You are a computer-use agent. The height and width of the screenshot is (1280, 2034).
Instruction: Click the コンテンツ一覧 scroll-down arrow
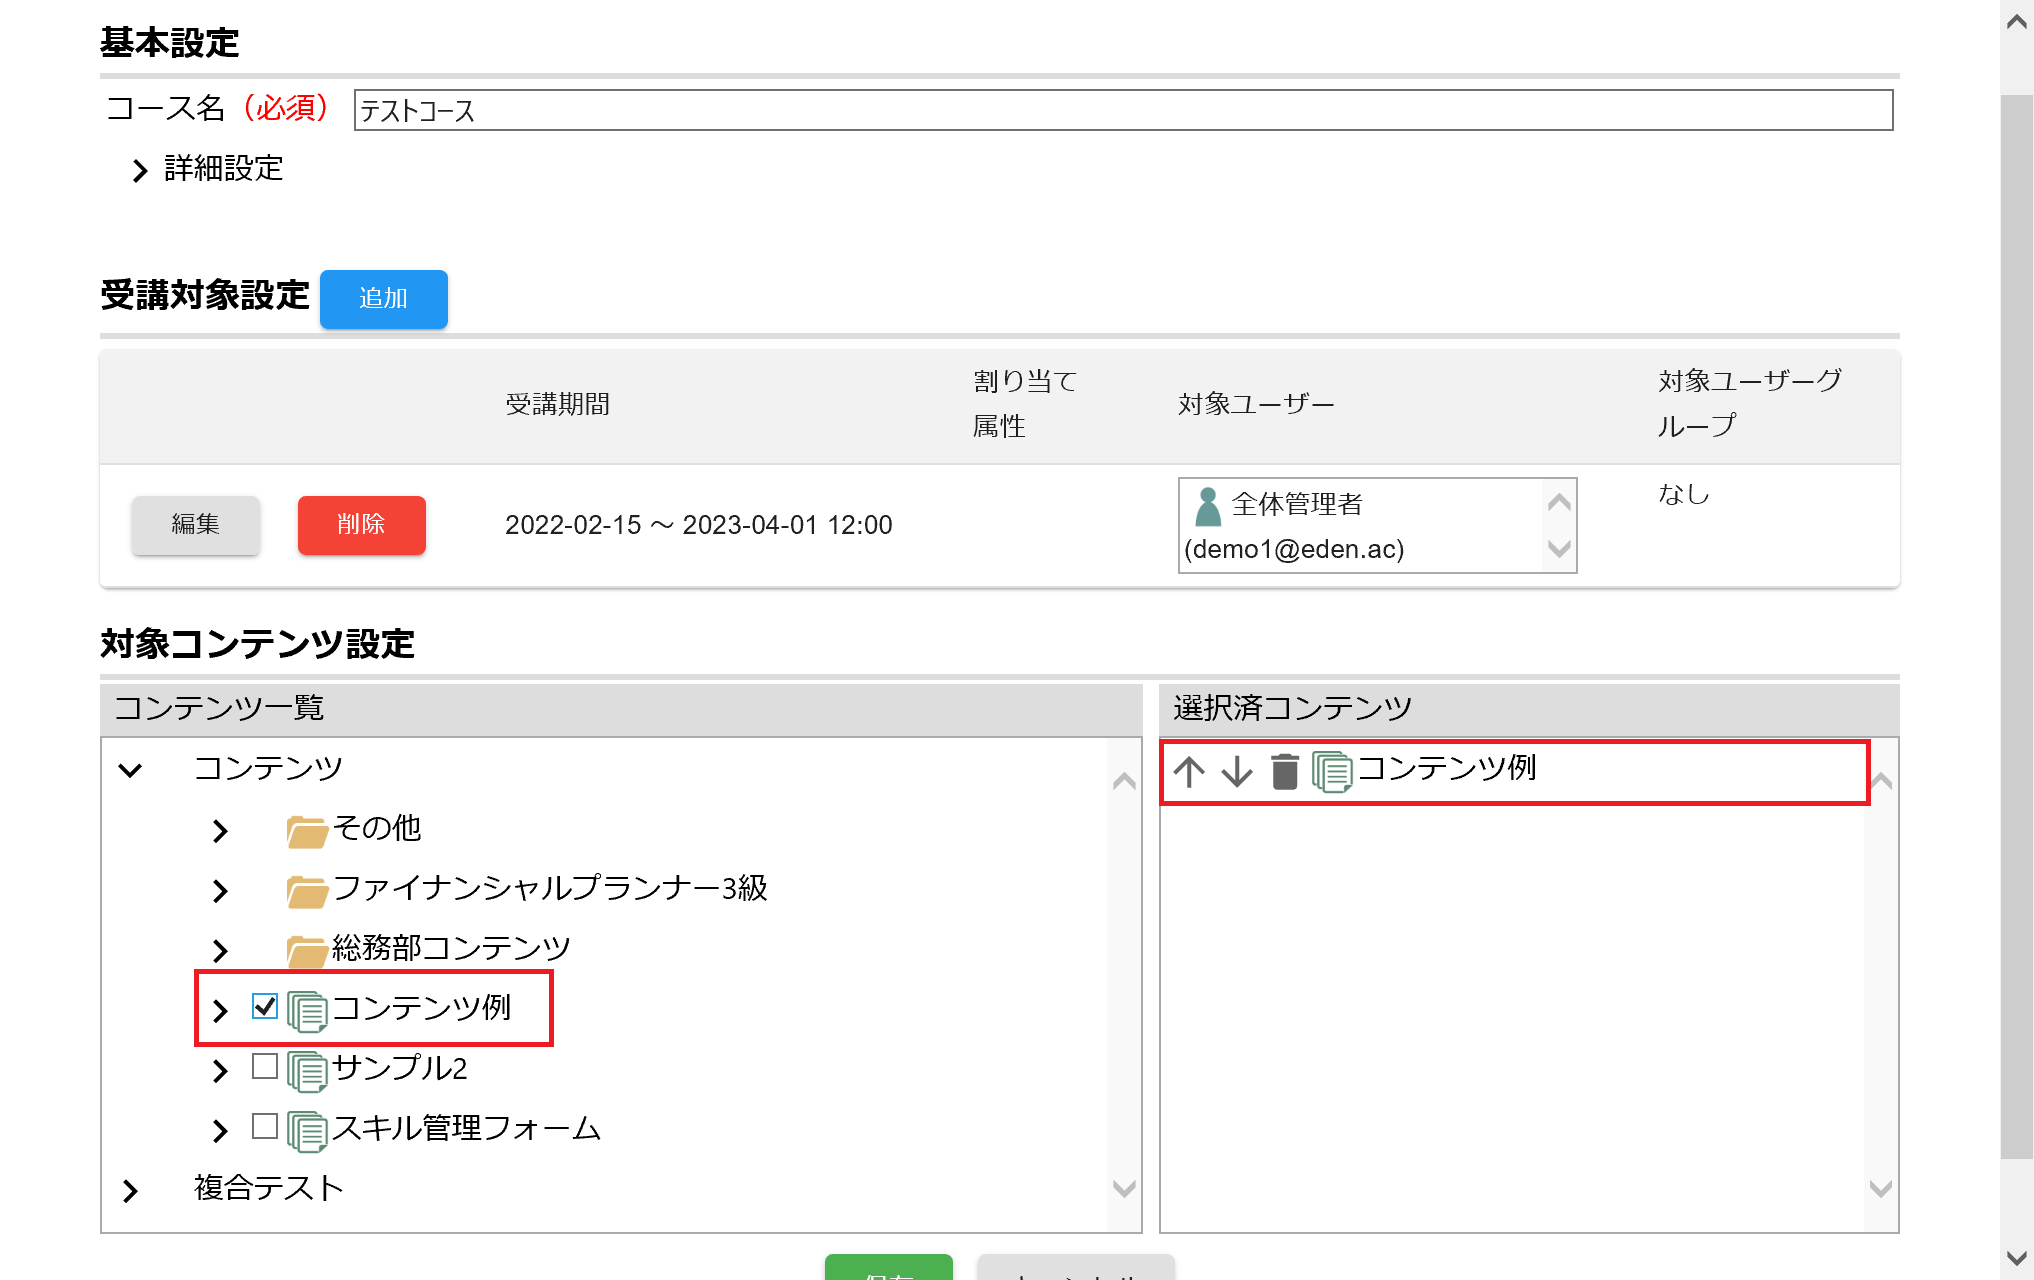coord(1124,1188)
